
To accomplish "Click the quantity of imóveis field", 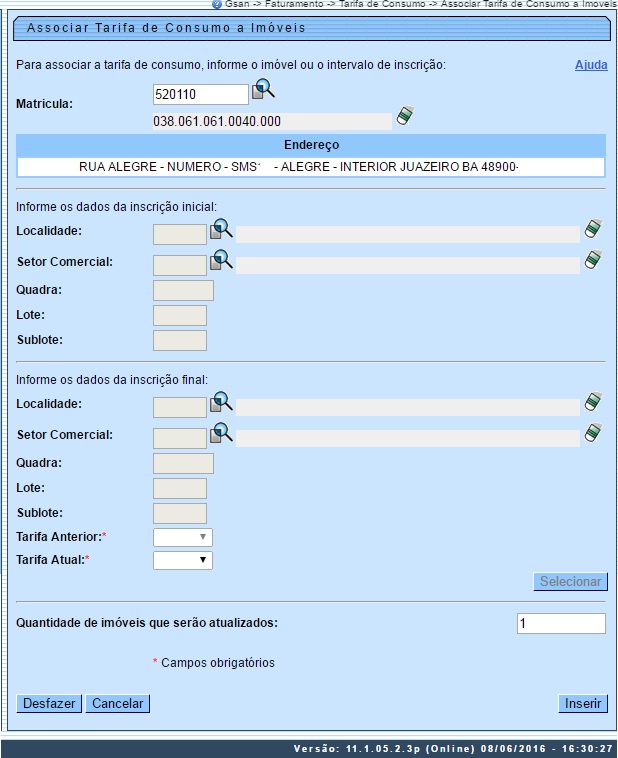I will 560,623.
